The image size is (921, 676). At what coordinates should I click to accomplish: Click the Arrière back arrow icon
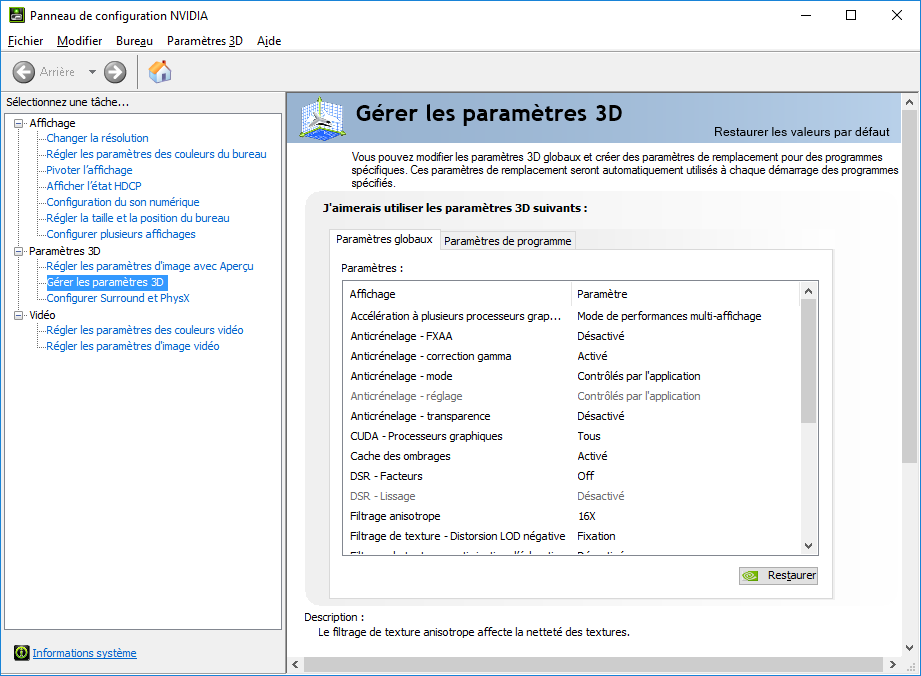(24, 72)
